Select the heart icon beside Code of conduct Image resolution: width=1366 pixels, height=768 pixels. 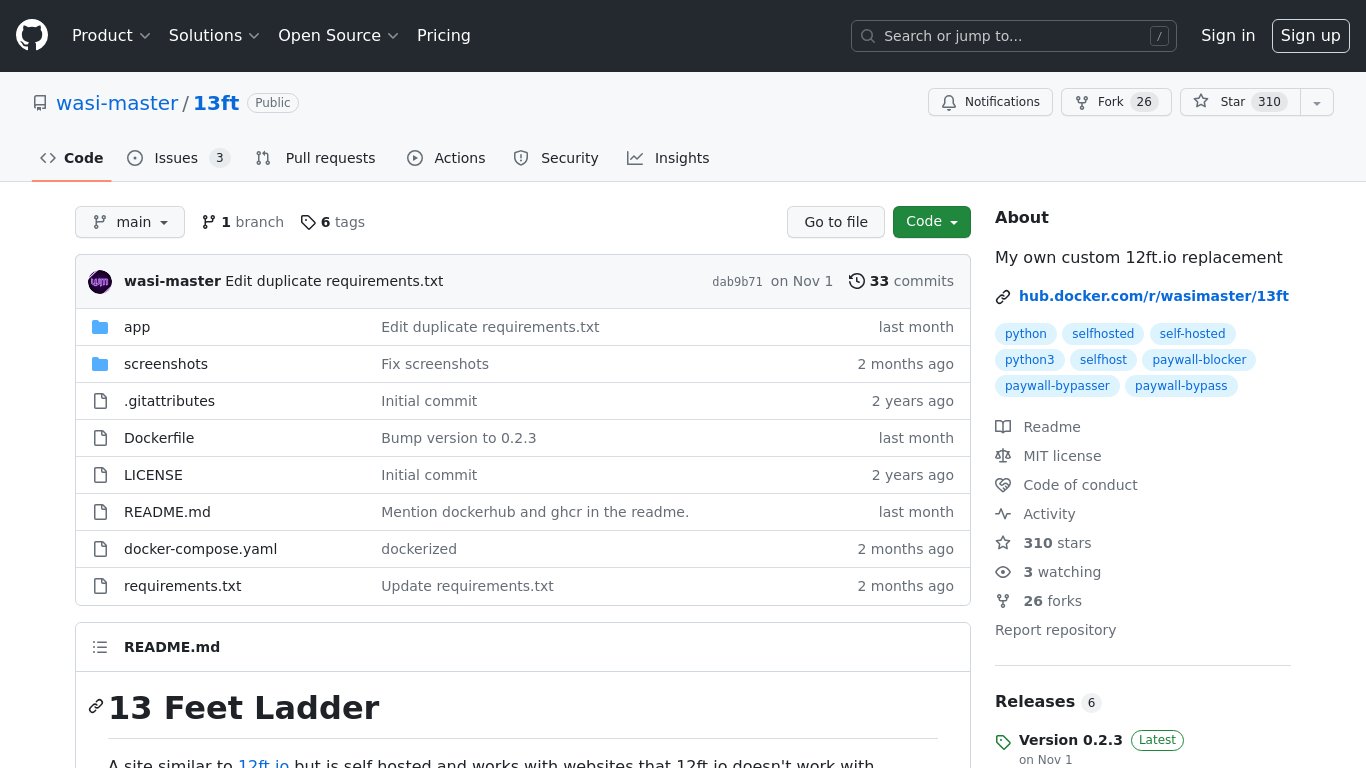click(1003, 485)
